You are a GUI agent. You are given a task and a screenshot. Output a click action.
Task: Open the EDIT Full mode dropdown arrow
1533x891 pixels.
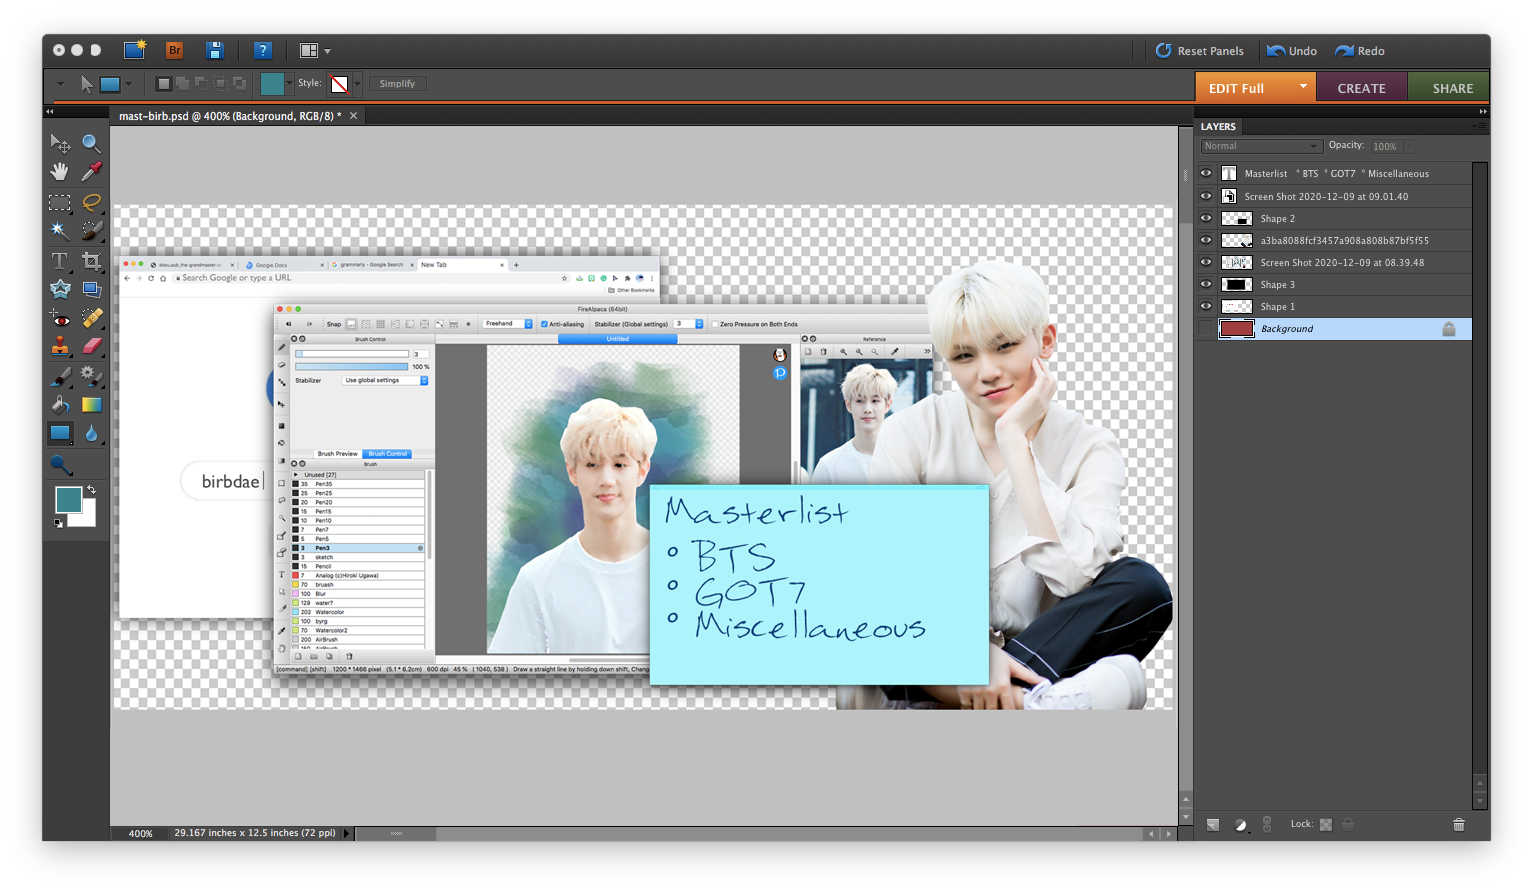click(1303, 87)
